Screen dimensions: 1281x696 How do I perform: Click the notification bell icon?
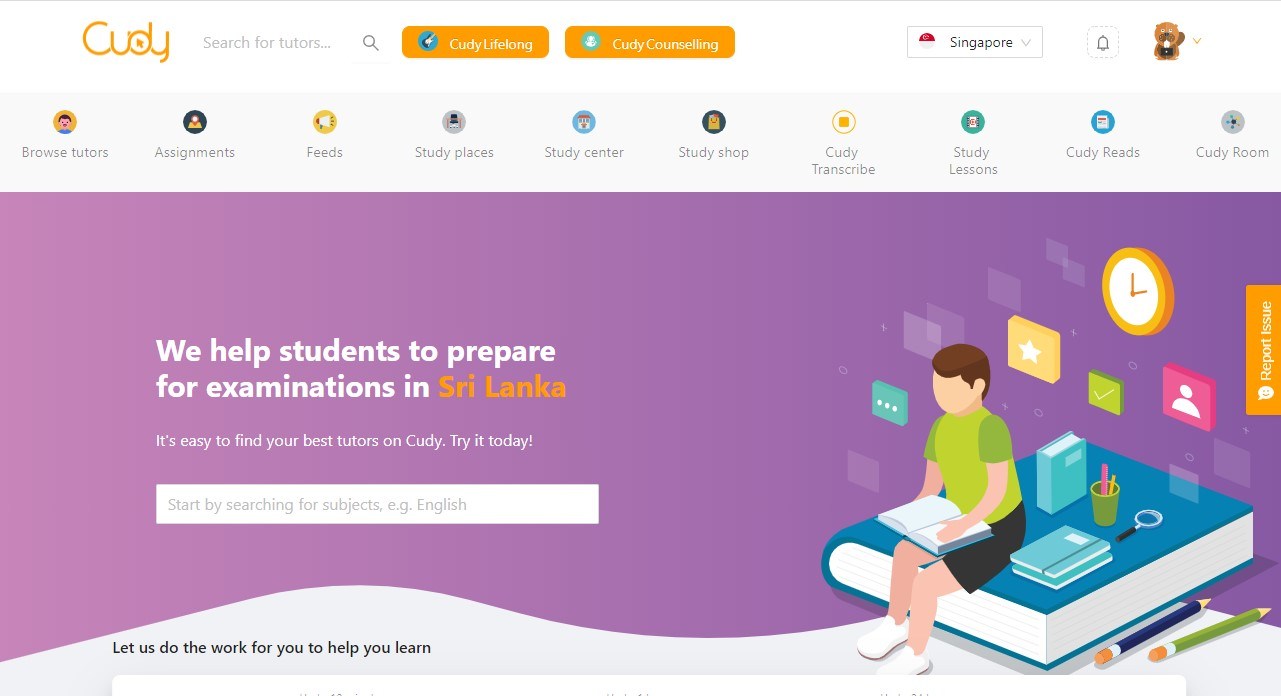[1103, 43]
